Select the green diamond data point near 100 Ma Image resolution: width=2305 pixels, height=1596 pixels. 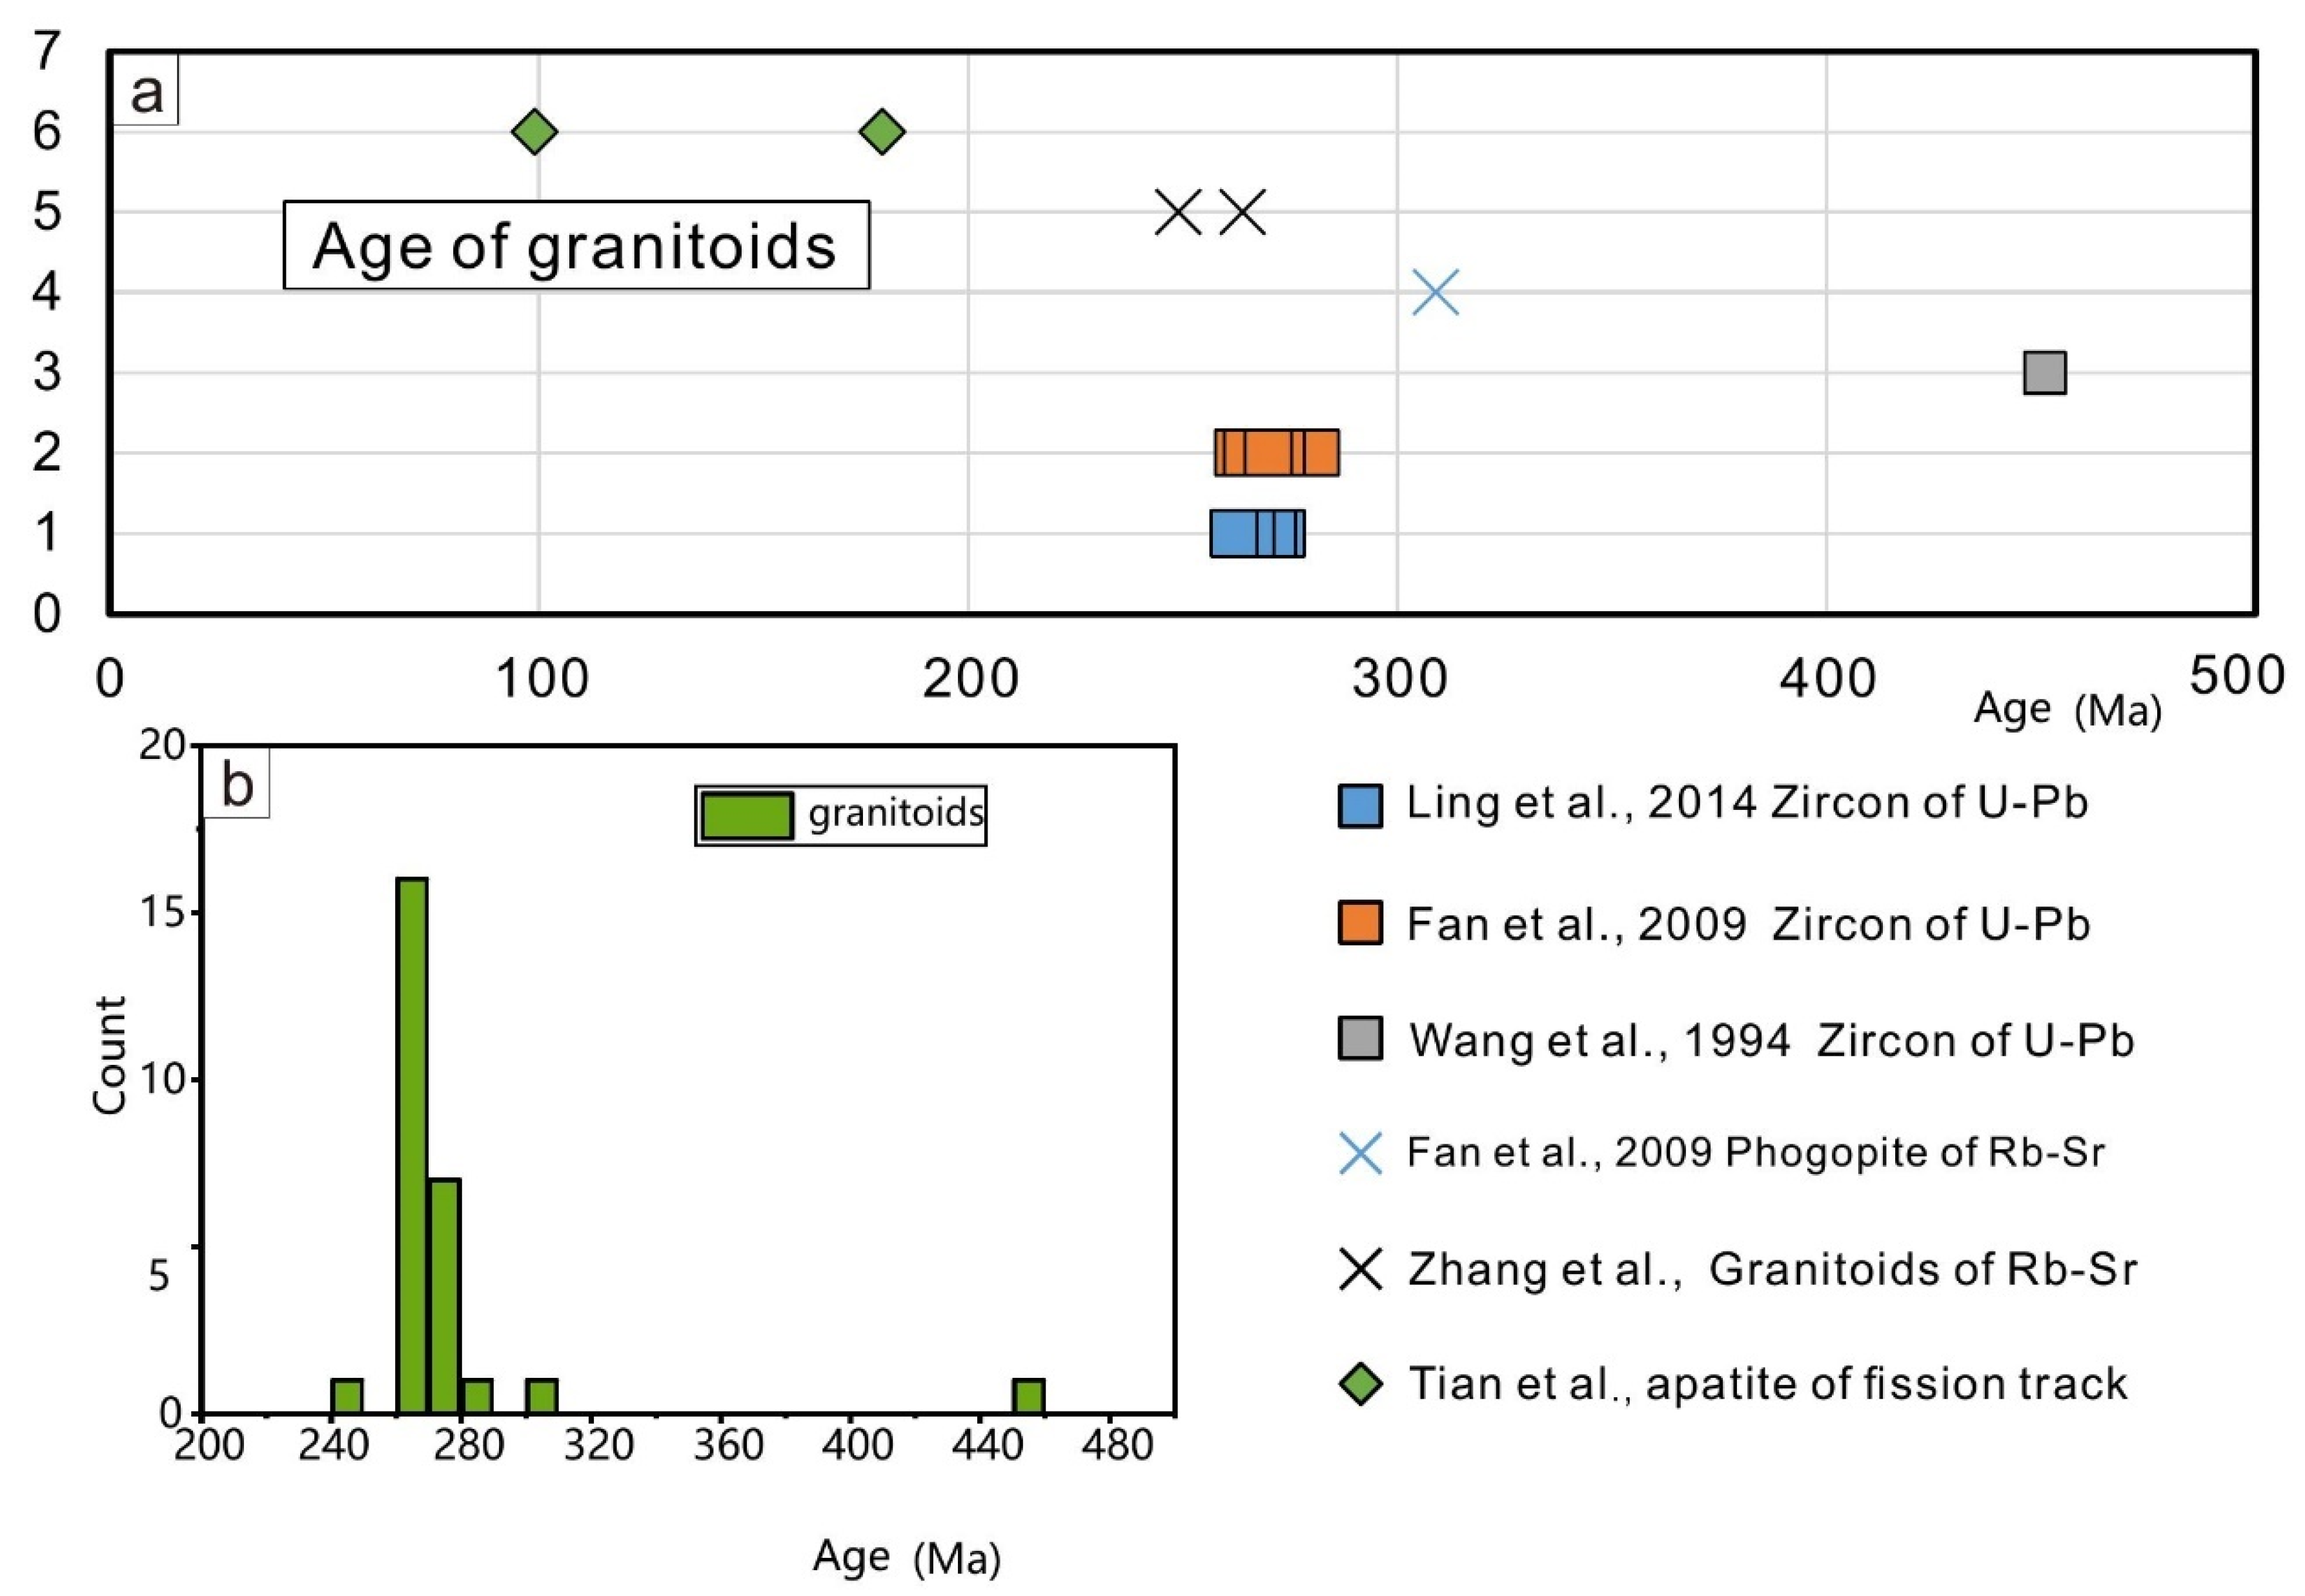[x=534, y=131]
